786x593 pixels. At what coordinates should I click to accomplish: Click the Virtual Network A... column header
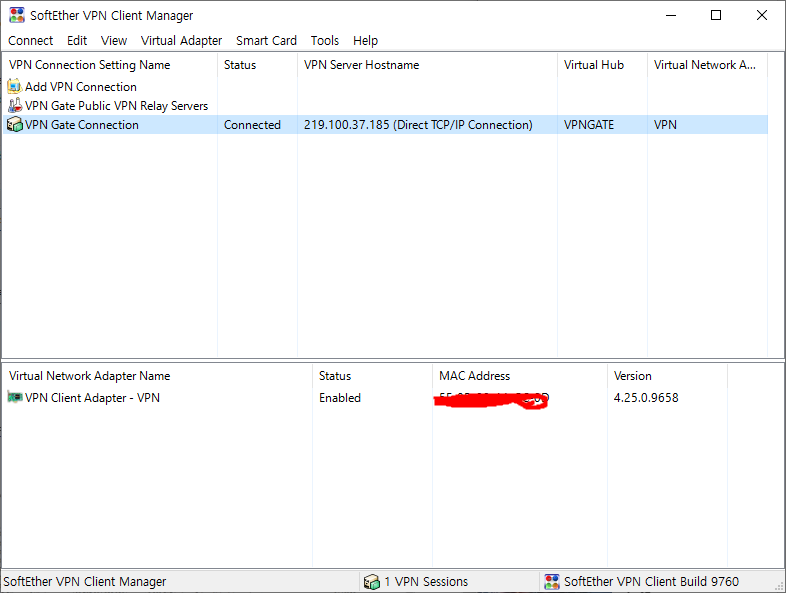(707, 65)
